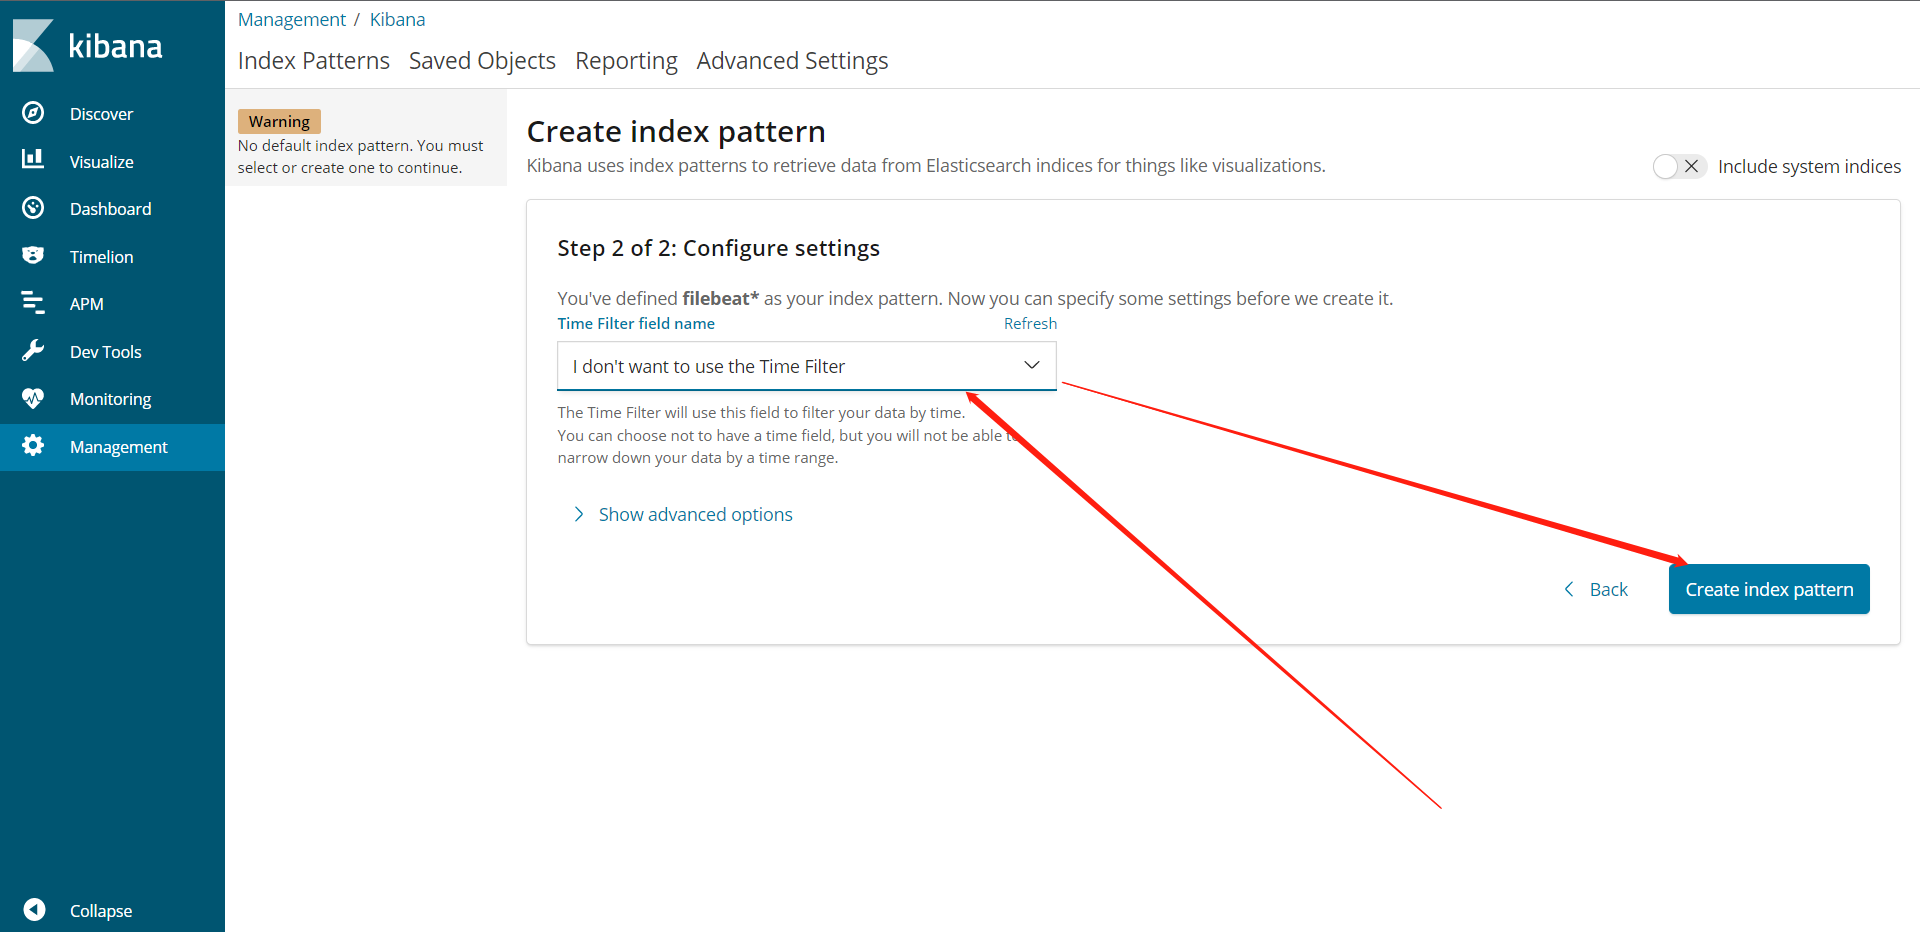Open Timelion via its mask icon
The width and height of the screenshot is (1920, 932).
pyautogui.click(x=33, y=255)
